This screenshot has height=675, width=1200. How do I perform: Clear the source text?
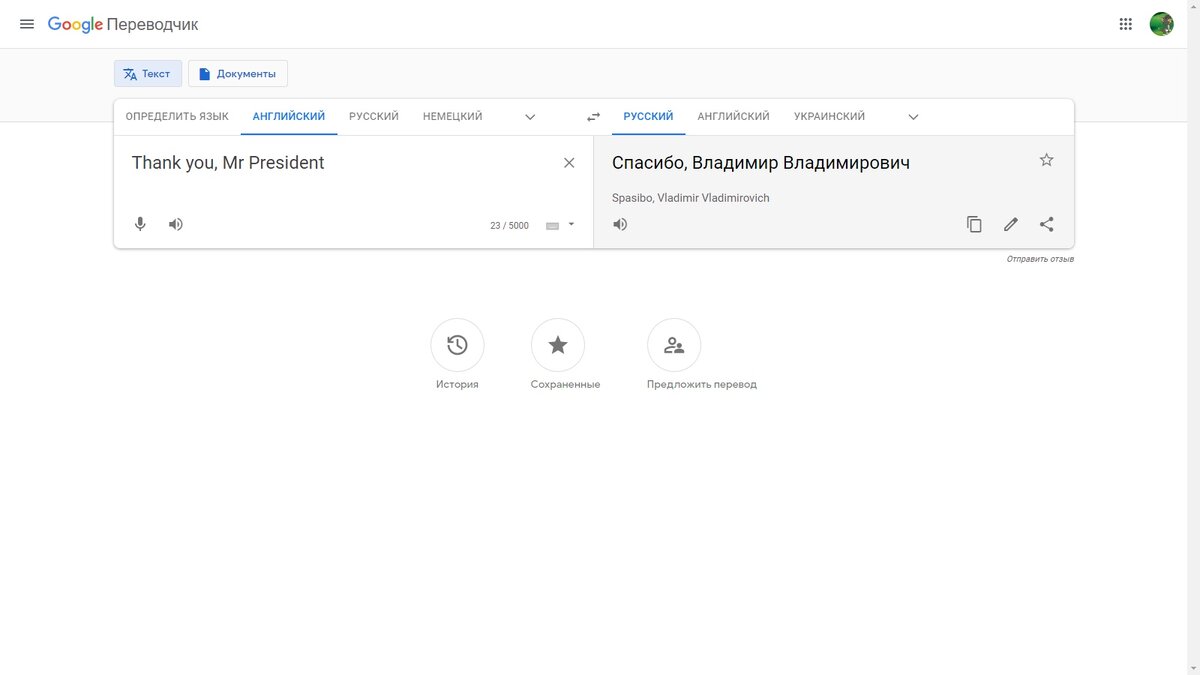click(569, 163)
